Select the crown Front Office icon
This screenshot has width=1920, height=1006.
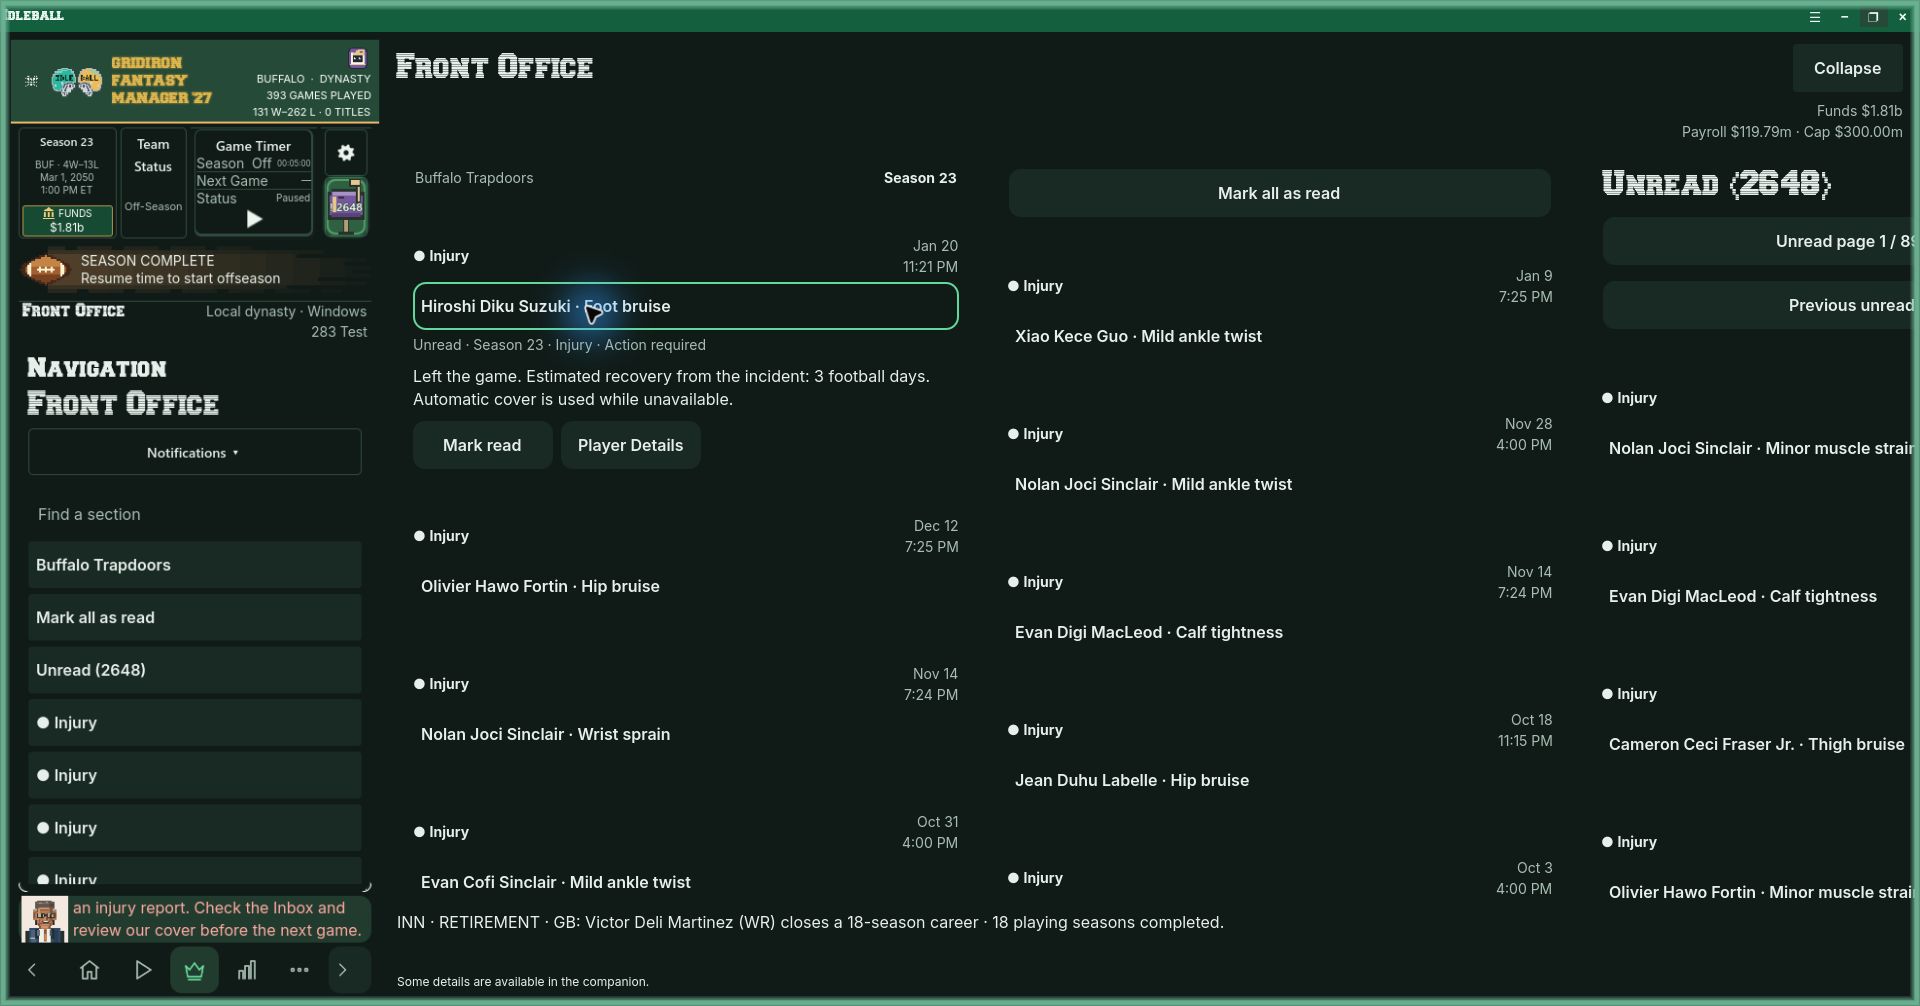pyautogui.click(x=194, y=970)
